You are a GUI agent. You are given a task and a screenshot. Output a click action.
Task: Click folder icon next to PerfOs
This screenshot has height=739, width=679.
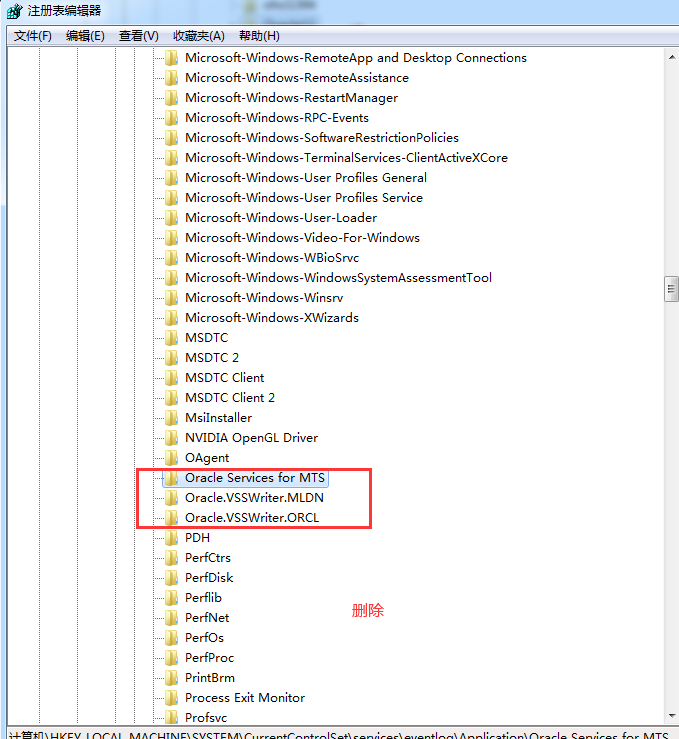tap(172, 638)
